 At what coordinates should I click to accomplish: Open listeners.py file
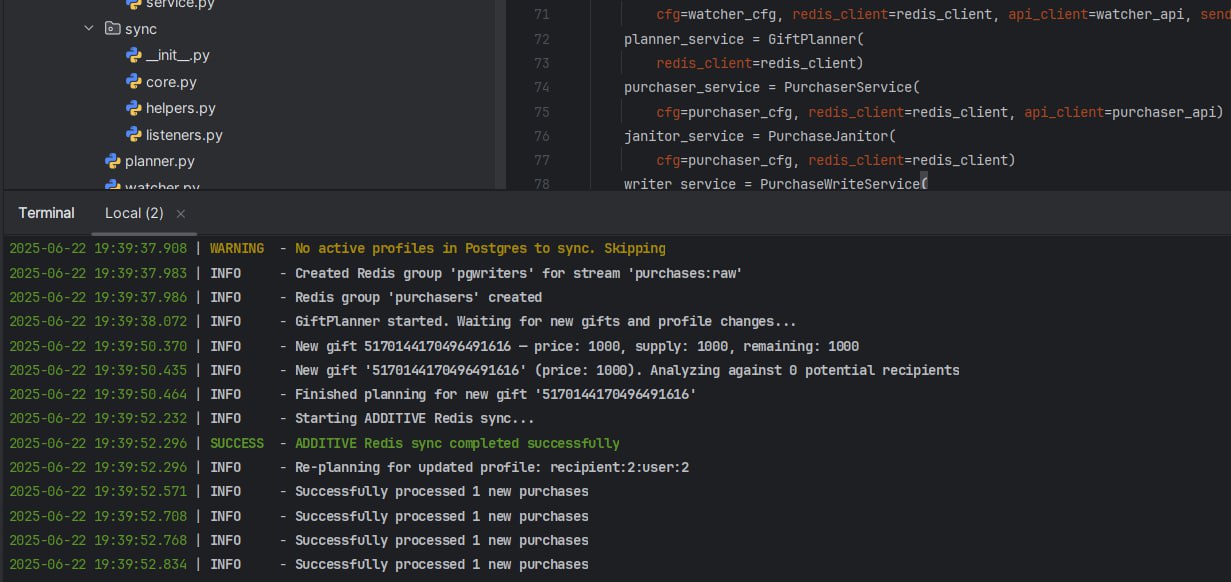(x=184, y=134)
